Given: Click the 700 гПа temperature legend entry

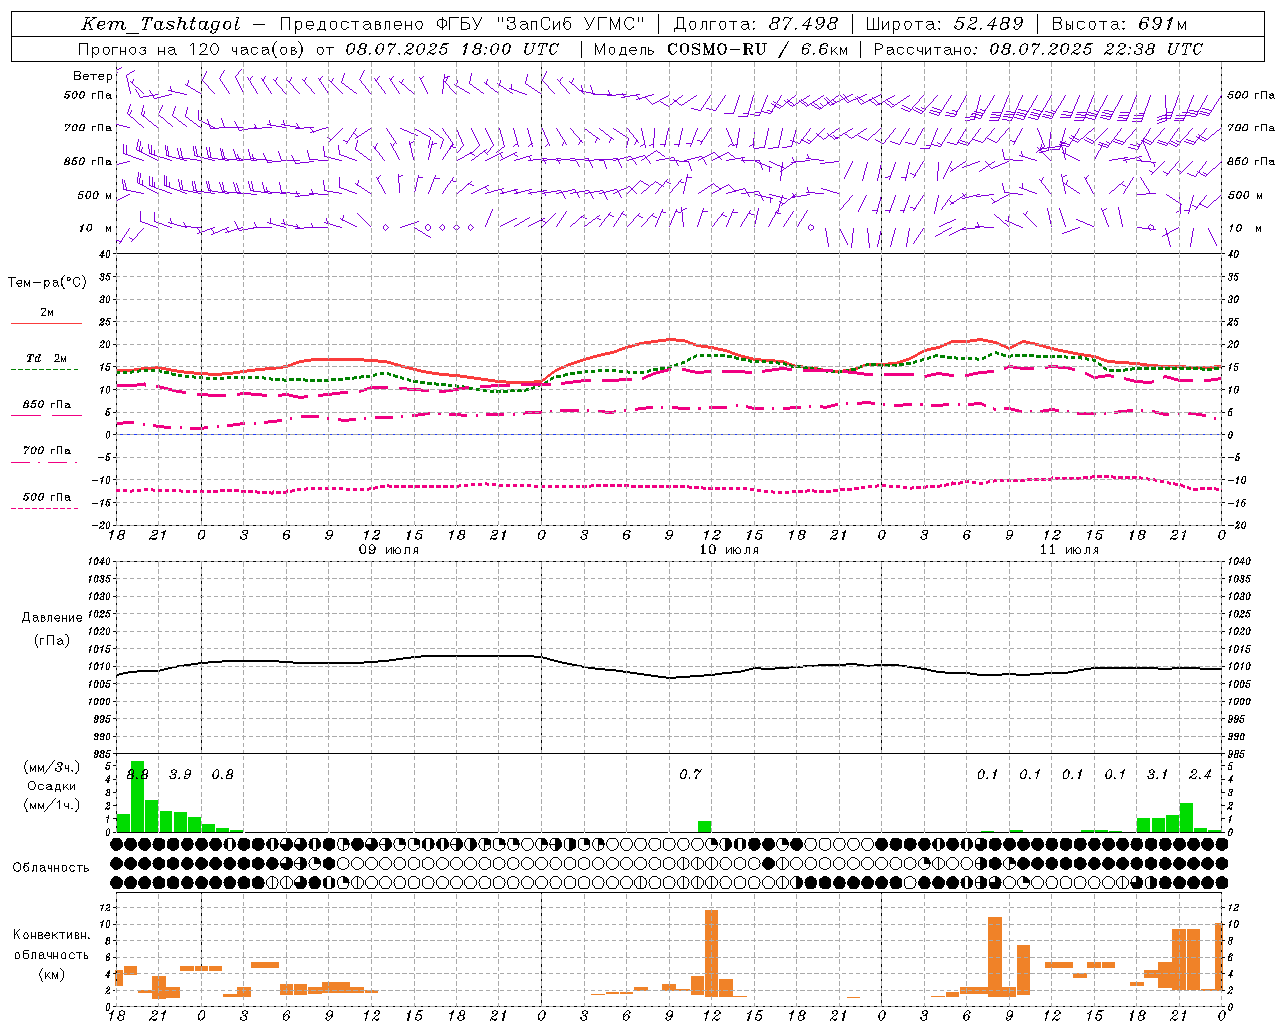Looking at the screenshot, I should pos(47,450).
